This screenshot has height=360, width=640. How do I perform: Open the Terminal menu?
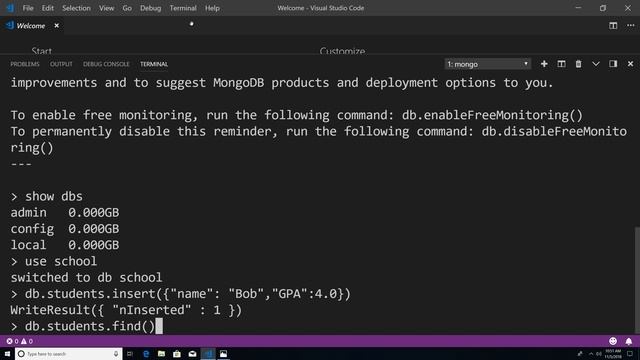183,8
